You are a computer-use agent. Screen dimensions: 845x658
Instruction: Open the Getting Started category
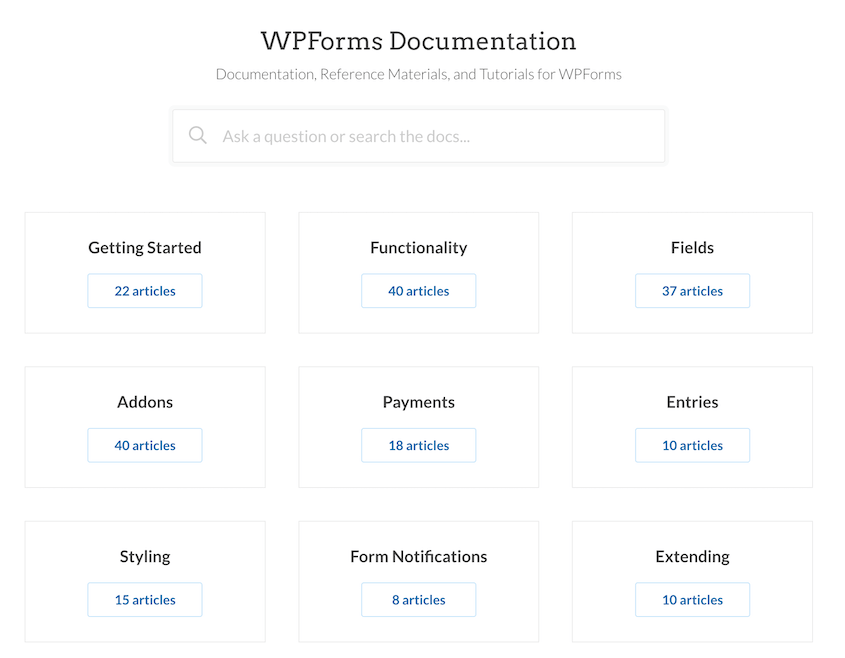[x=144, y=247]
